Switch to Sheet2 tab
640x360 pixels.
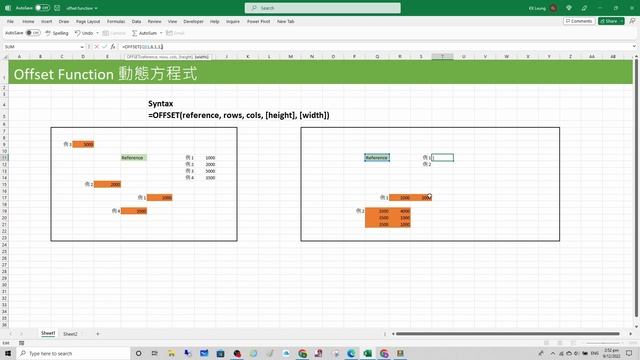click(70, 334)
